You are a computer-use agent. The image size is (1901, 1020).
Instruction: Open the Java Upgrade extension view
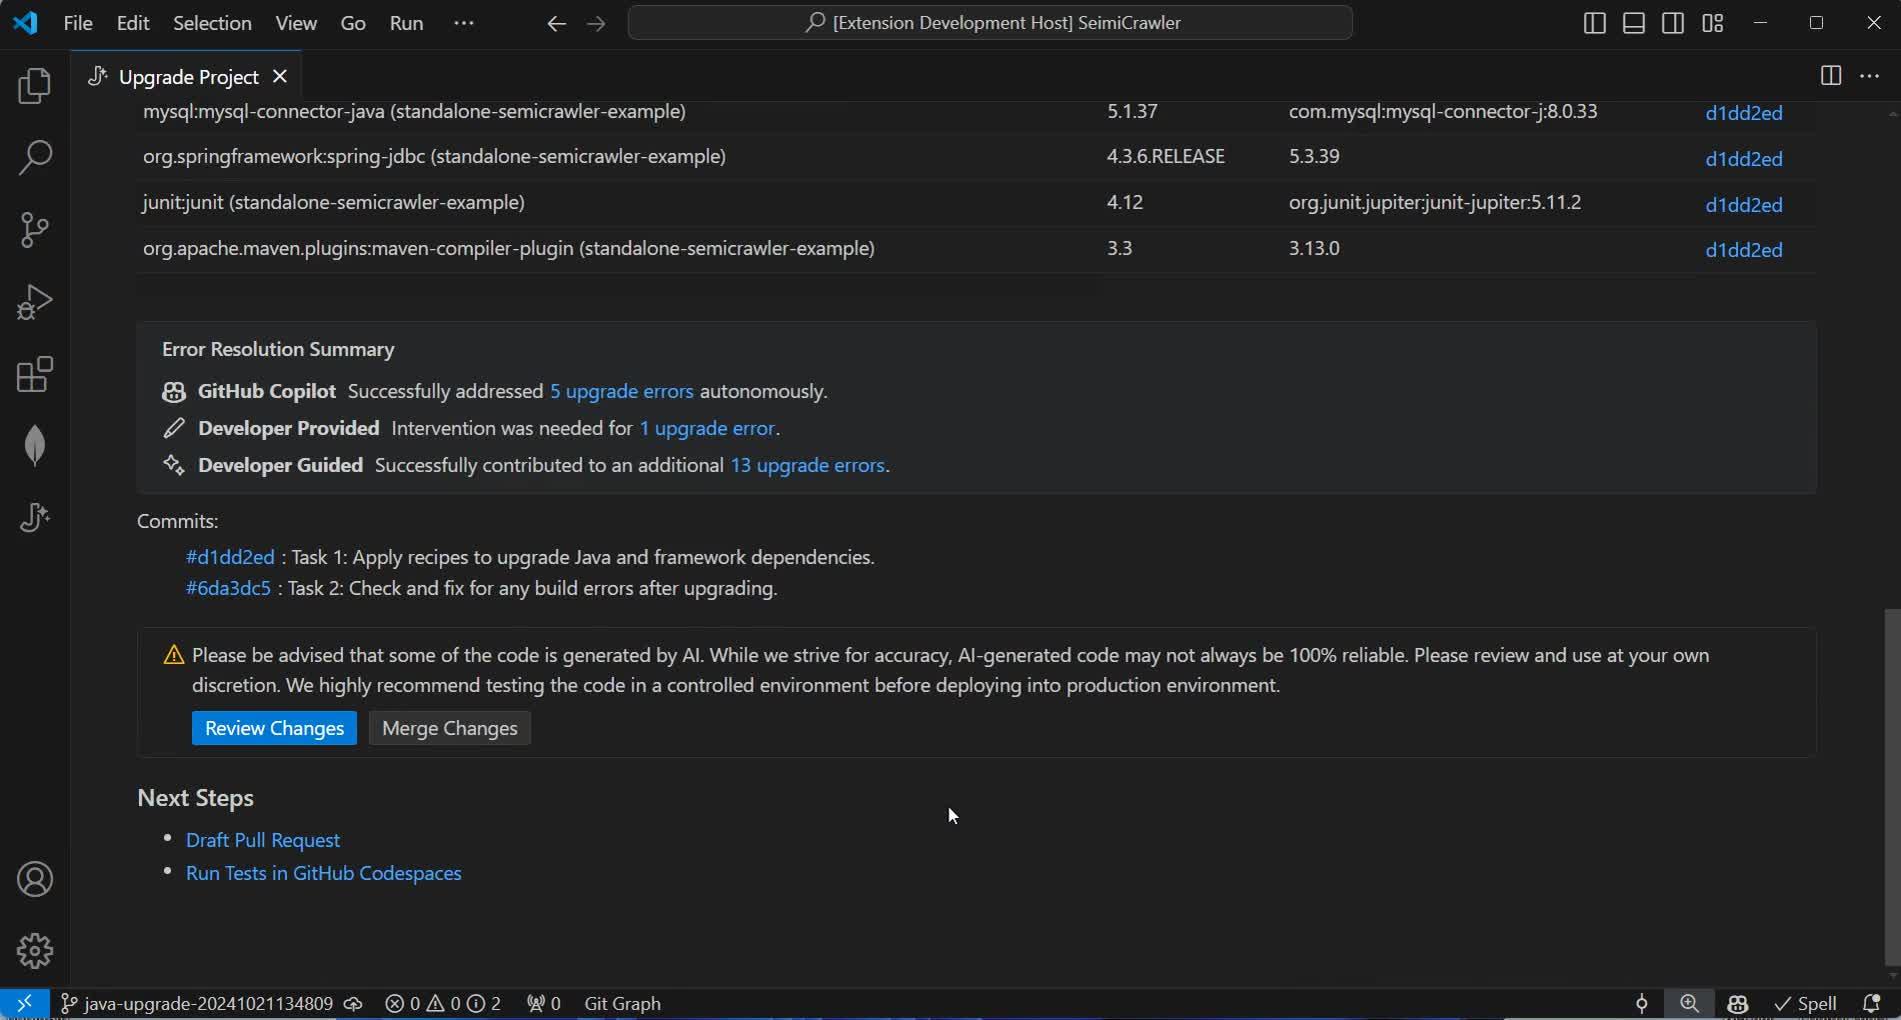click(x=34, y=517)
